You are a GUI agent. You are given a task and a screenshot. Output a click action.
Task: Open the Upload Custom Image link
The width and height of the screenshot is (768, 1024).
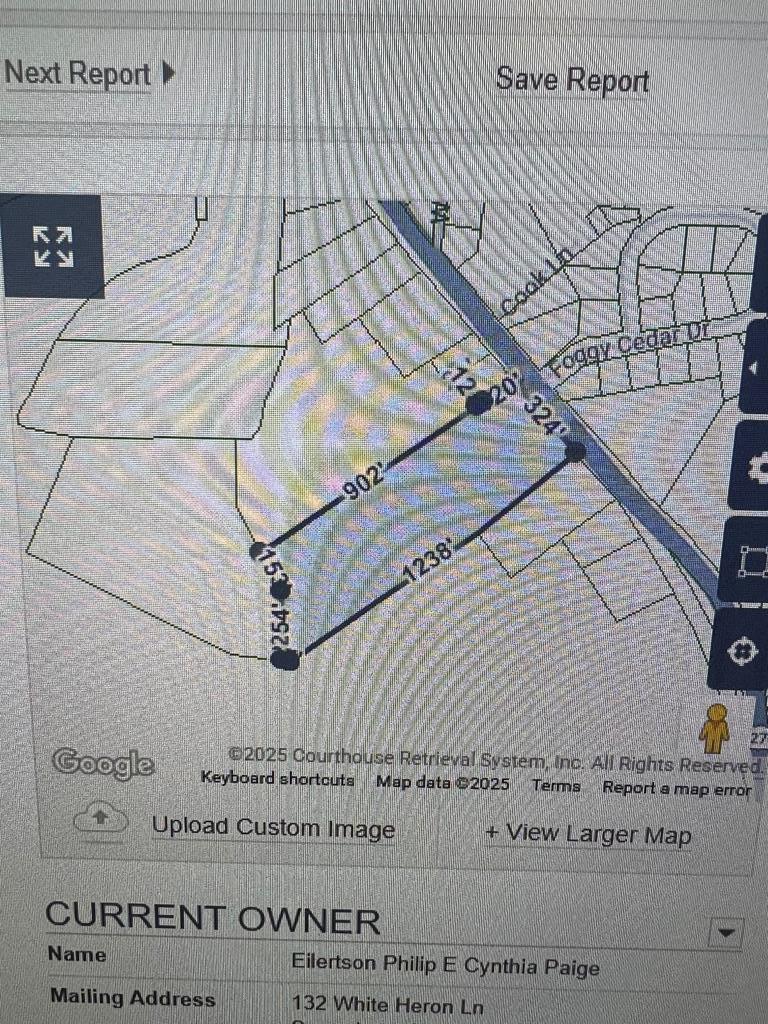tap(273, 827)
